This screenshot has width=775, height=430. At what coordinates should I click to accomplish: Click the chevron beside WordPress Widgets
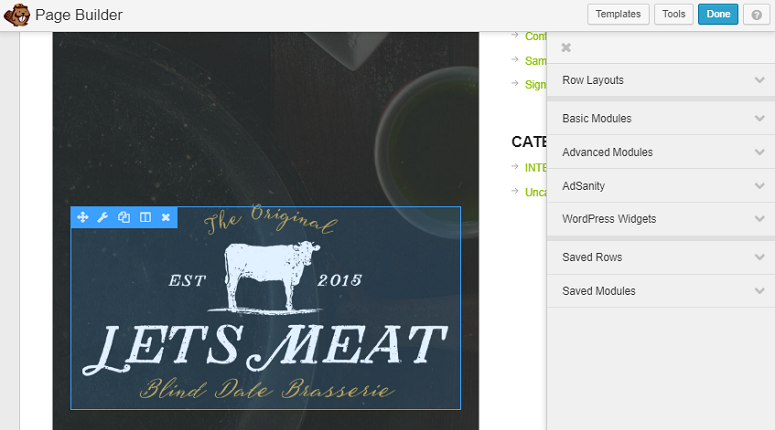760,219
